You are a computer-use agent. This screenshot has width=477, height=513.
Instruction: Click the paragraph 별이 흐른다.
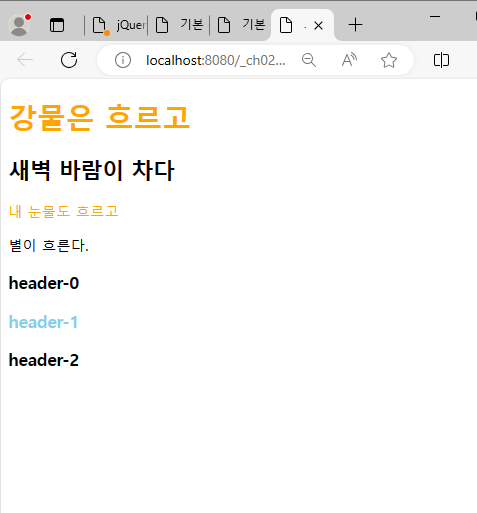(x=49, y=246)
